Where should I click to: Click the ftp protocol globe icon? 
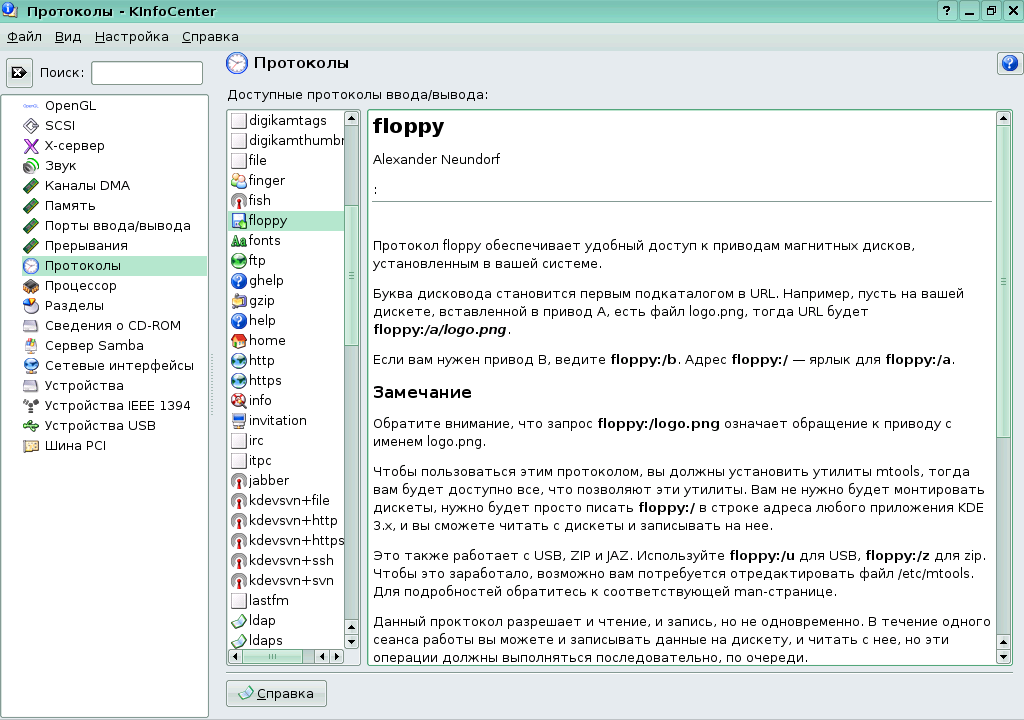point(237,260)
